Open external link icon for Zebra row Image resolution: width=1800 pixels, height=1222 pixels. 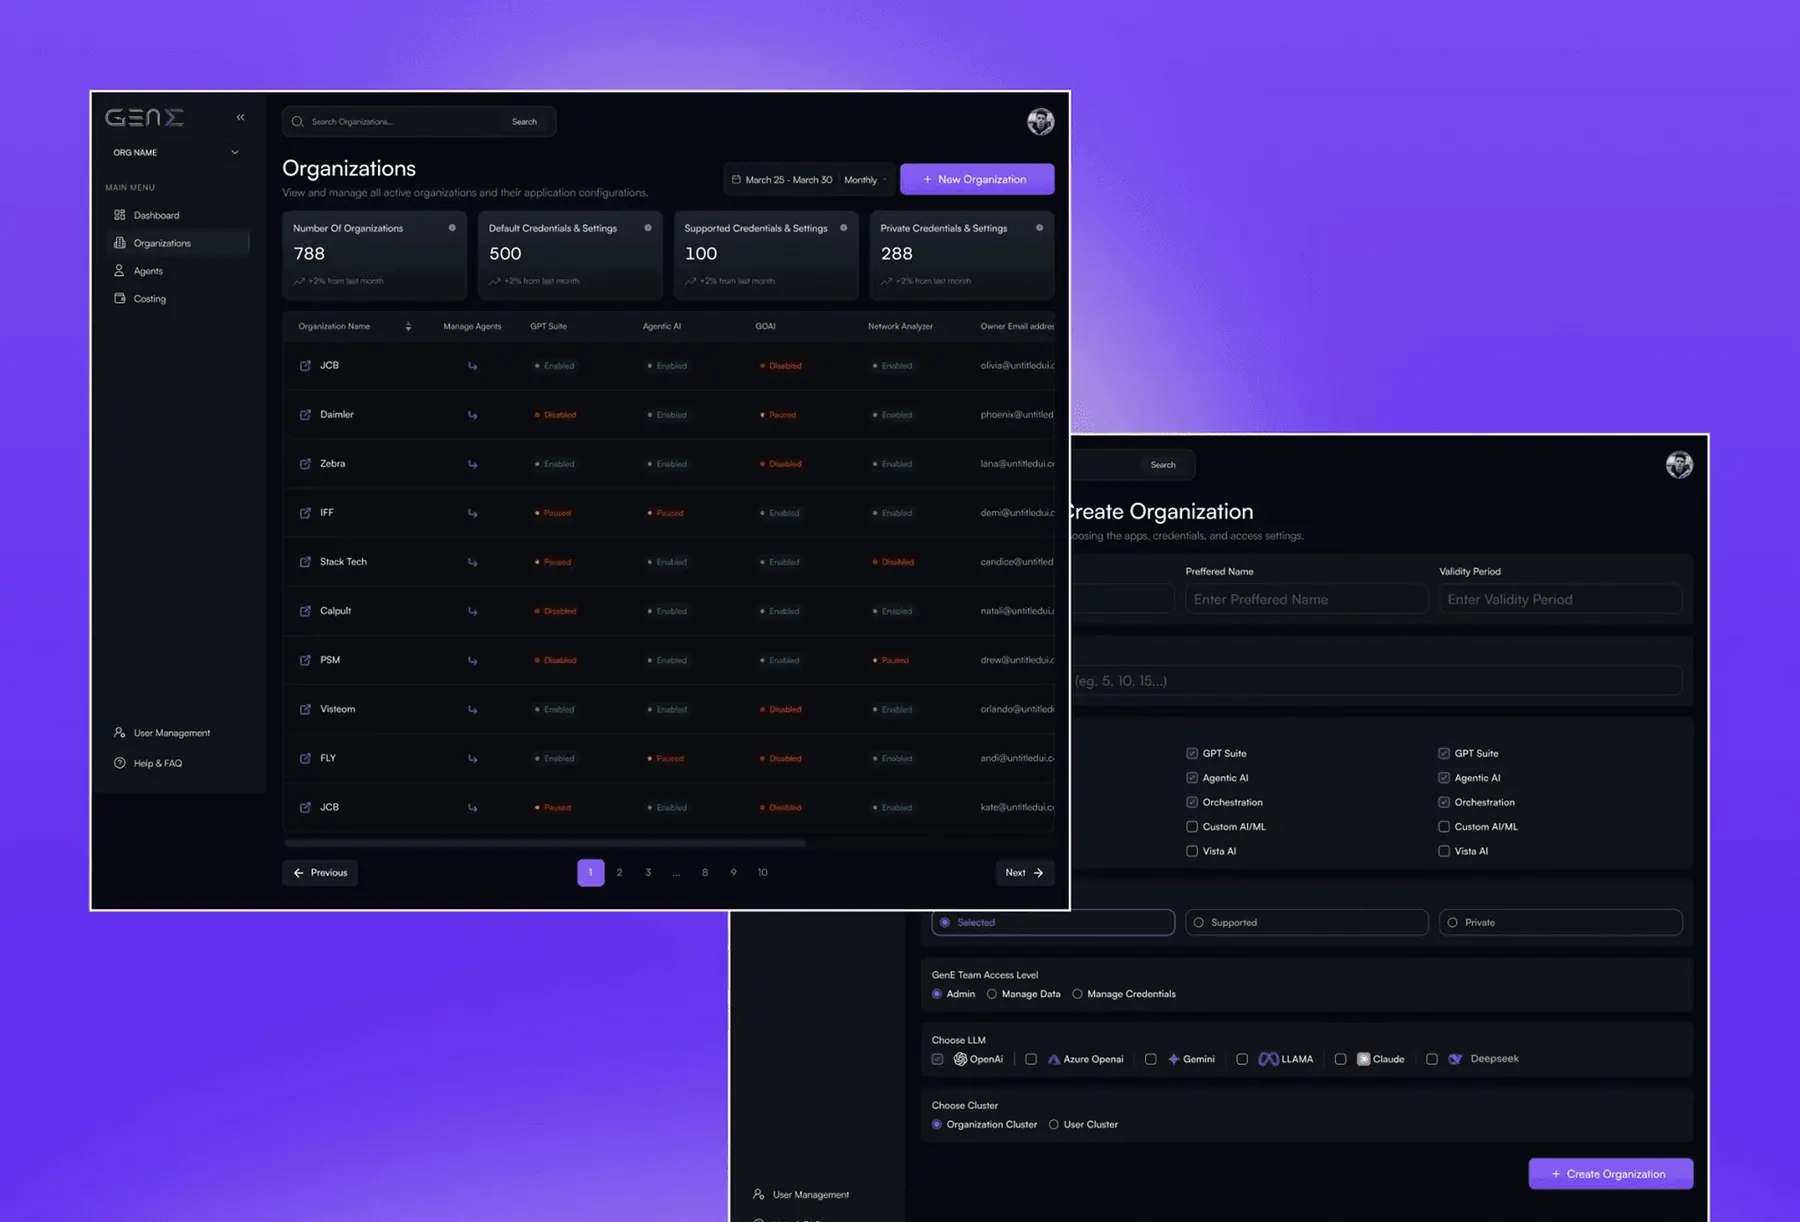click(305, 463)
